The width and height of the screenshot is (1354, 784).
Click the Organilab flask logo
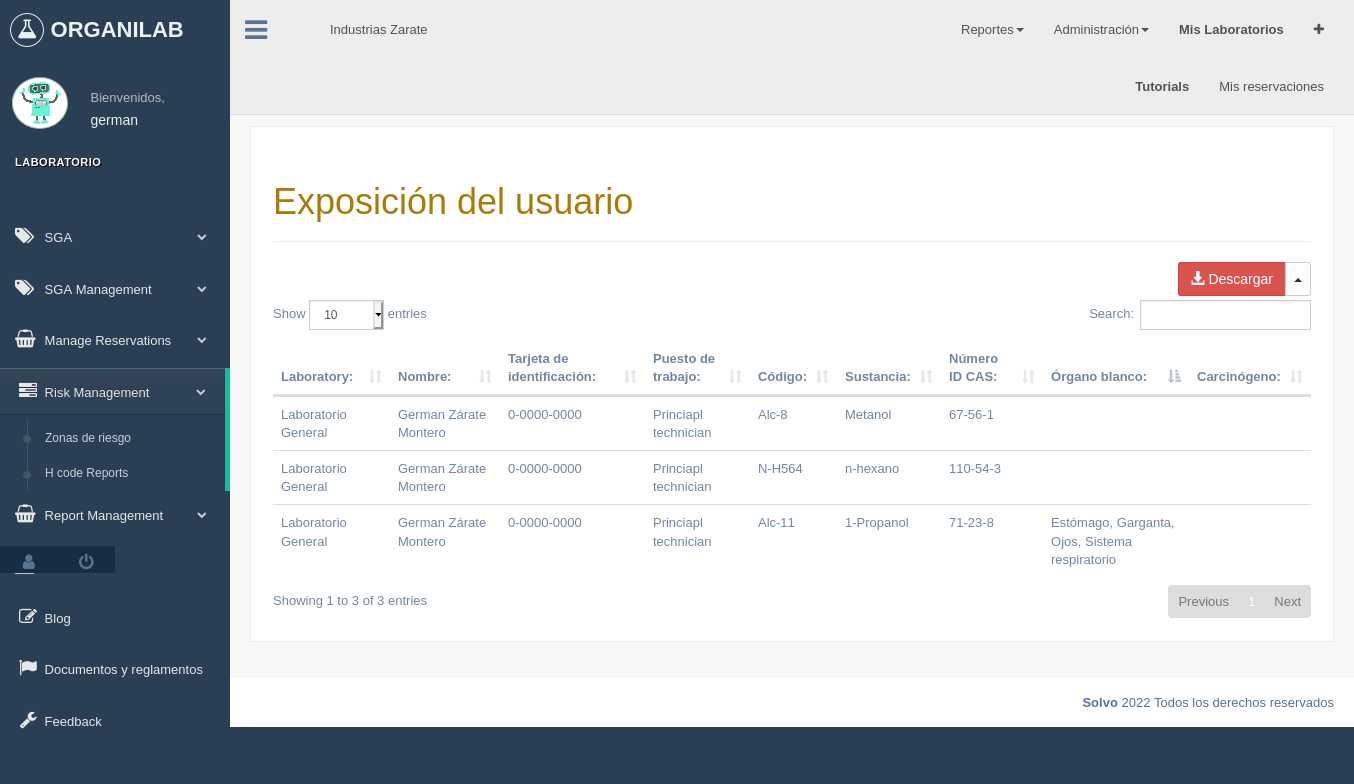[x=27, y=29]
